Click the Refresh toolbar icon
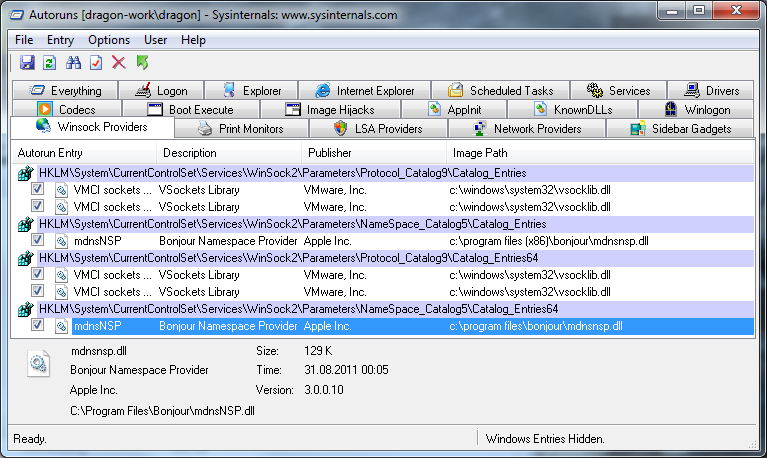 (x=49, y=63)
